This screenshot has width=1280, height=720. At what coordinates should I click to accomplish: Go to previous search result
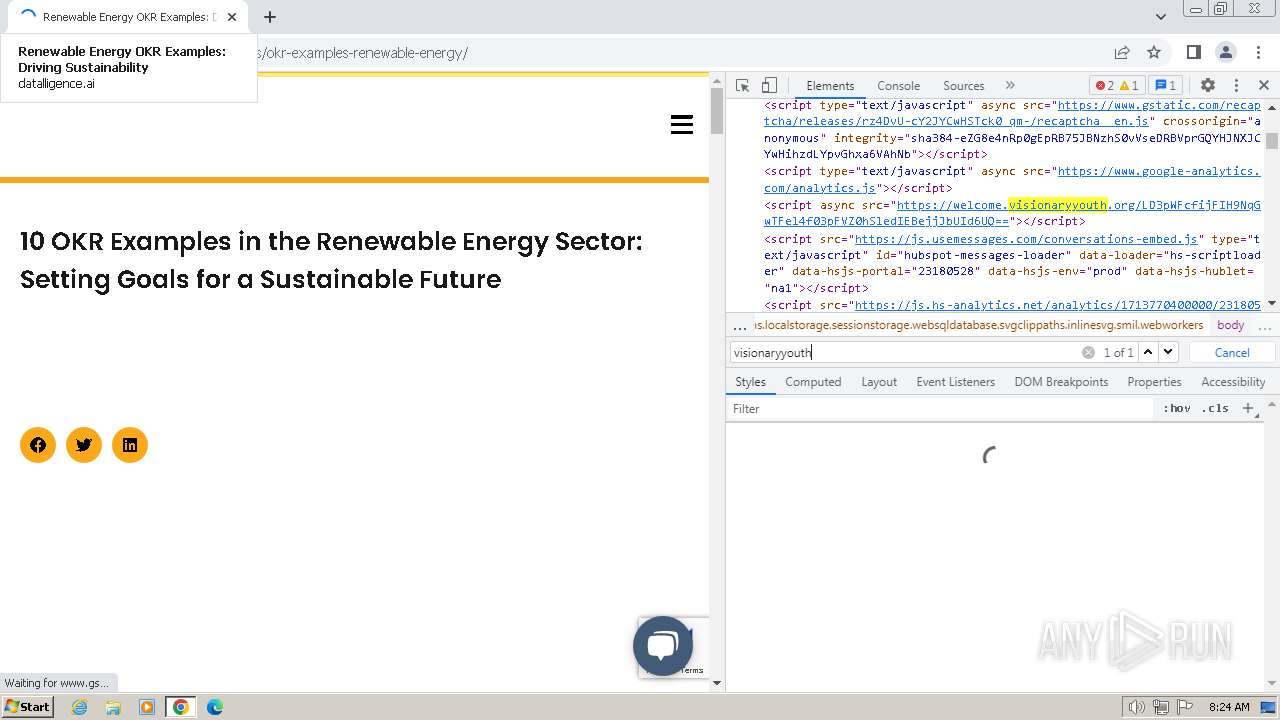click(1148, 352)
